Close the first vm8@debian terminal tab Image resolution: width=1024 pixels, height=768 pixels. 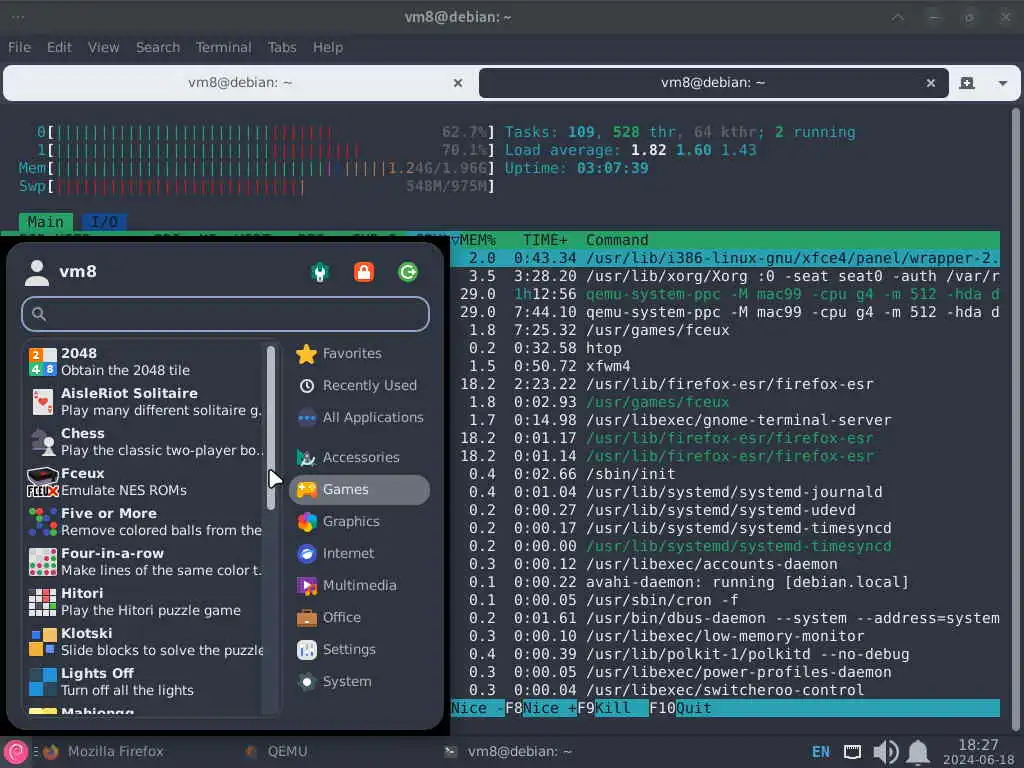[x=458, y=83]
